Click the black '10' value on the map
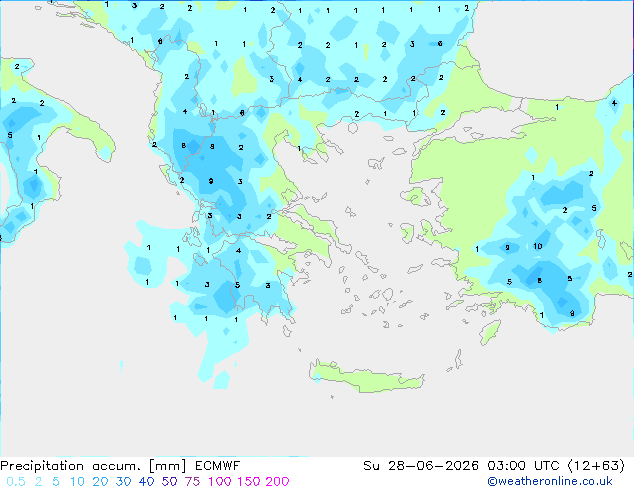Image resolution: width=634 pixels, height=490 pixels. (x=537, y=246)
